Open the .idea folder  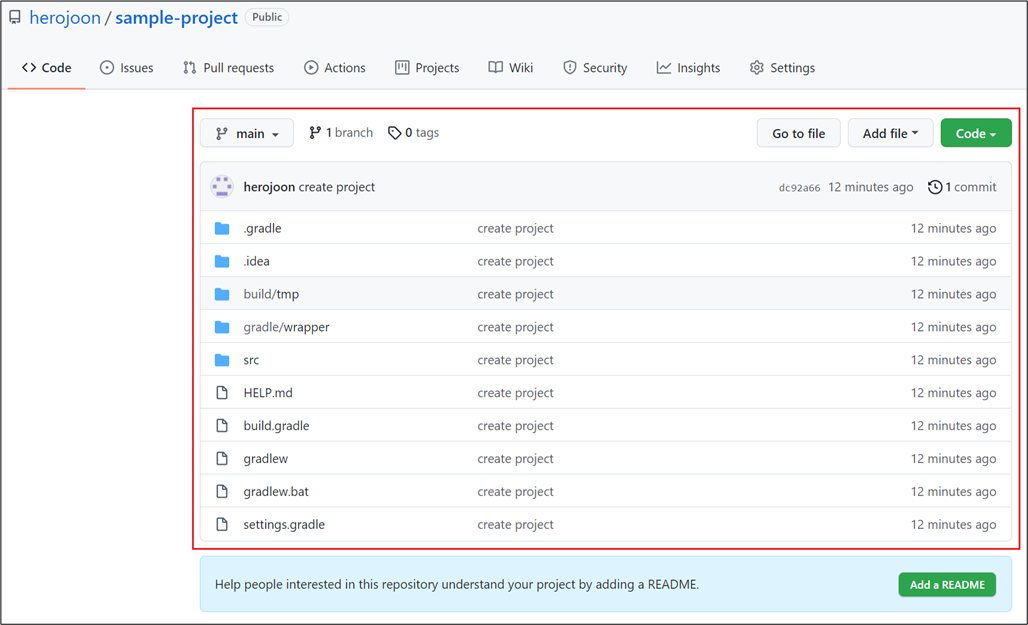click(256, 261)
